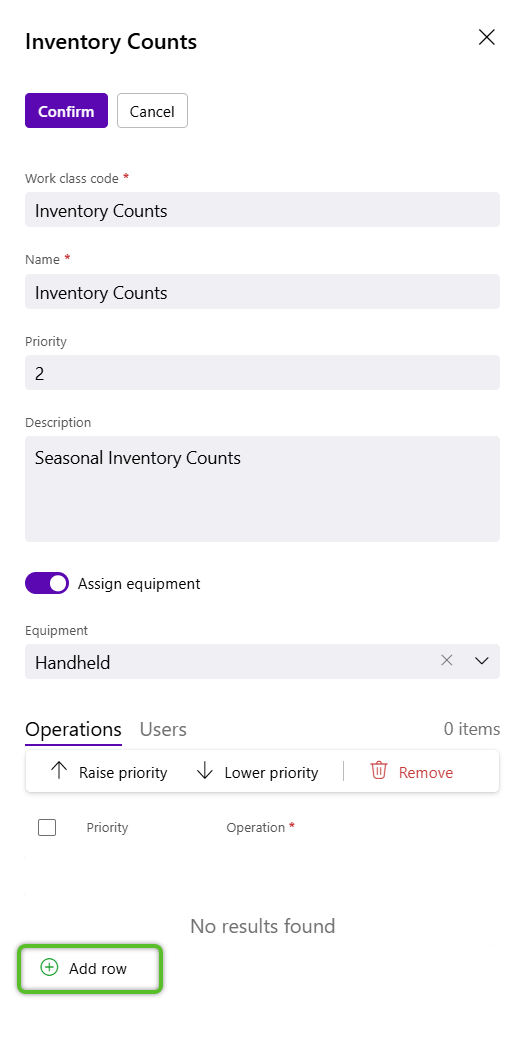Click the Remove trash can icon
Image resolution: width=524 pixels, height=1045 pixels.
pyautogui.click(x=379, y=771)
